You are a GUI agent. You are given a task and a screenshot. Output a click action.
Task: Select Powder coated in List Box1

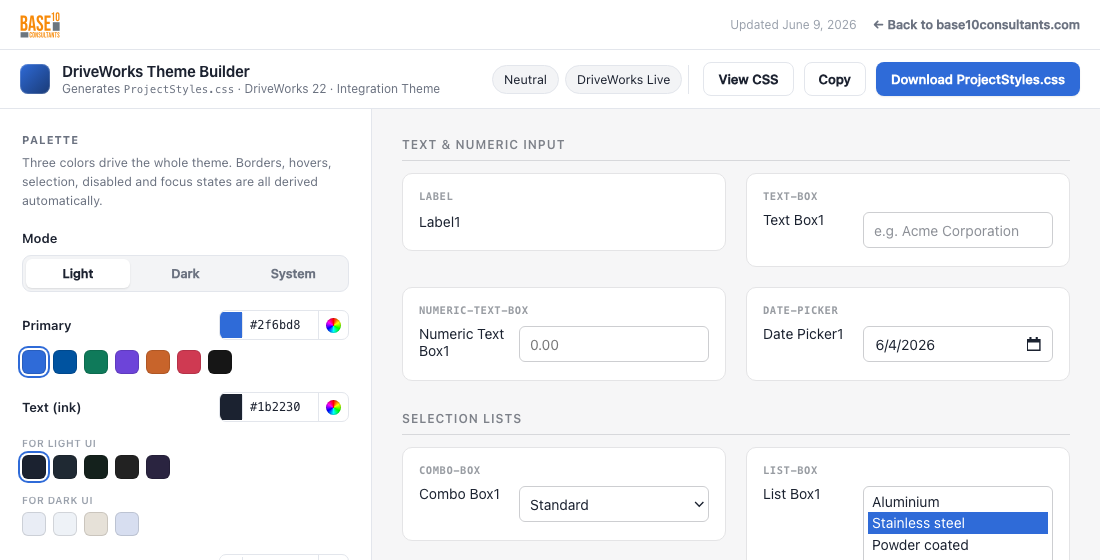[x=958, y=545]
